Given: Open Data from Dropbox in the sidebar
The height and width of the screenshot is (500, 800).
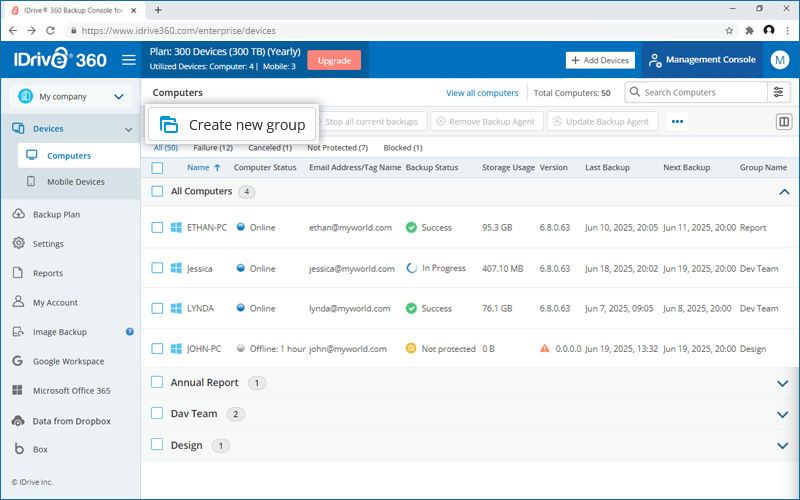Looking at the screenshot, I should pyautogui.click(x=71, y=421).
